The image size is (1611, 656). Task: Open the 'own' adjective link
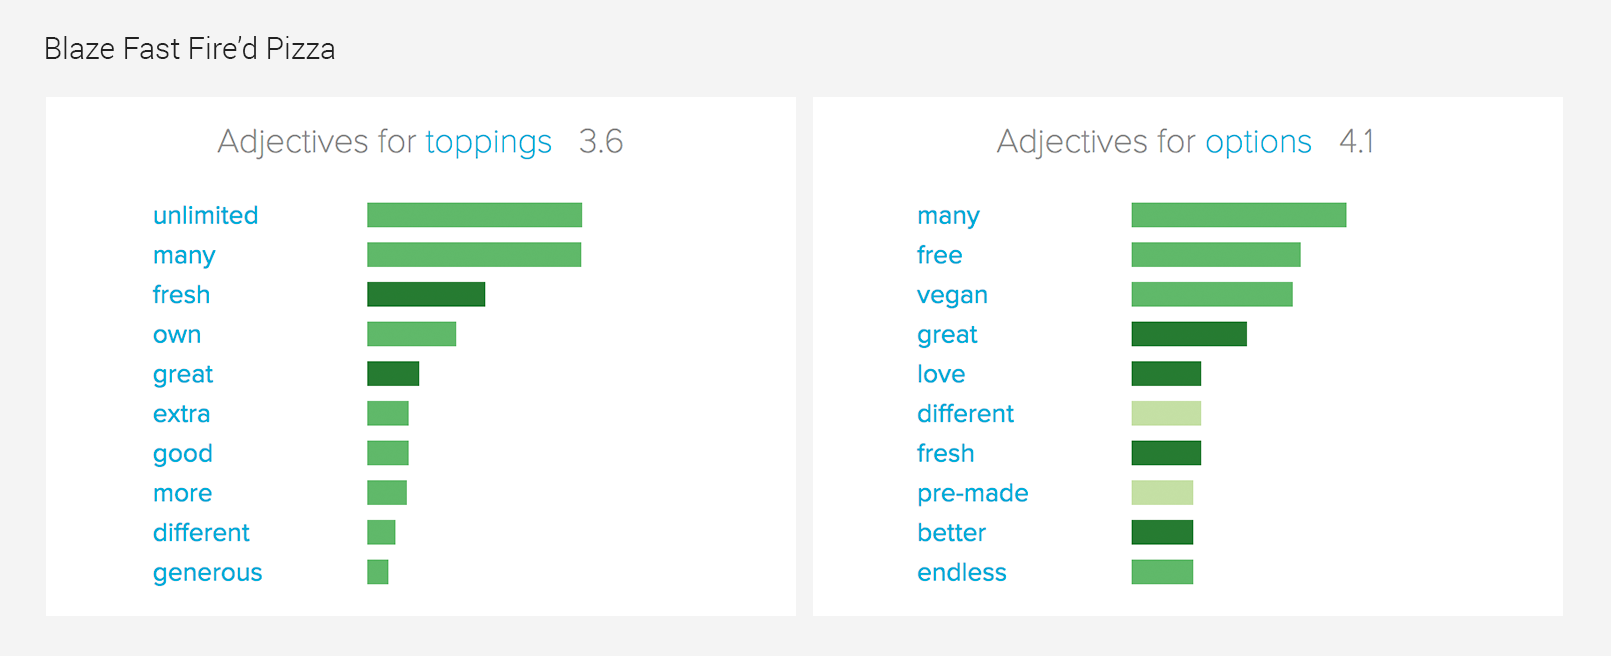click(x=177, y=335)
